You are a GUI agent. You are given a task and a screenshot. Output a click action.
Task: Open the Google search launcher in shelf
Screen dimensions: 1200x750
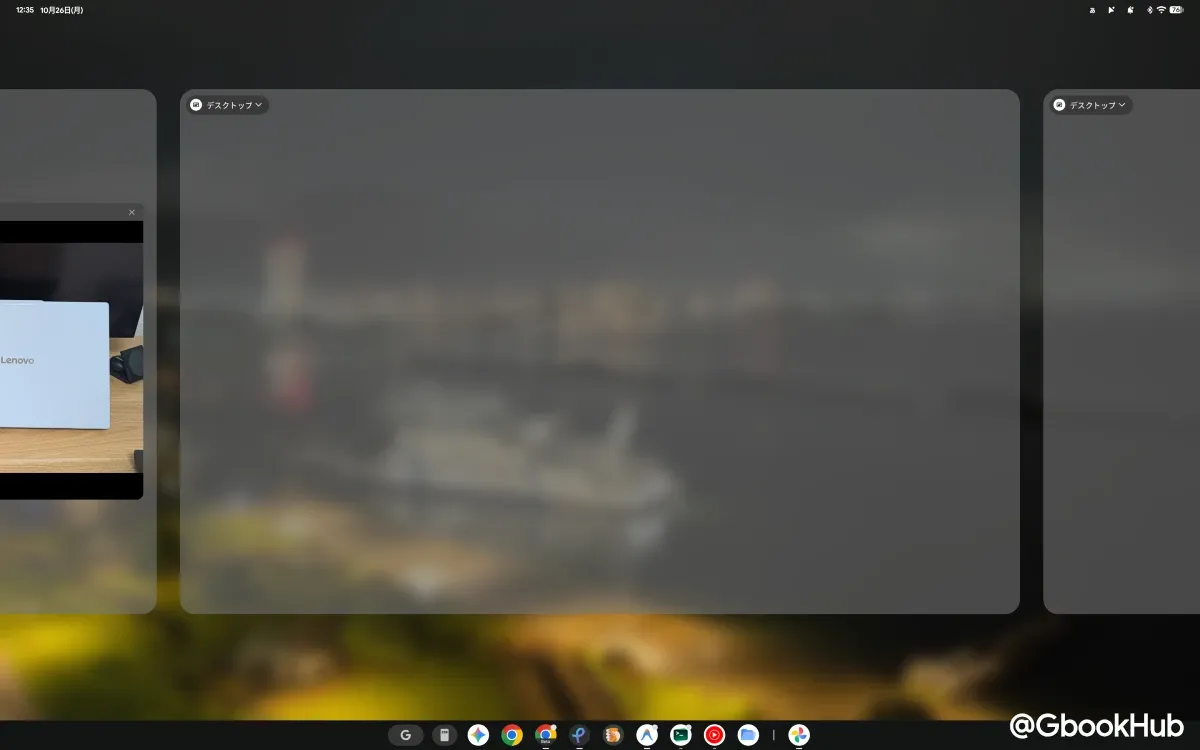tap(405, 735)
